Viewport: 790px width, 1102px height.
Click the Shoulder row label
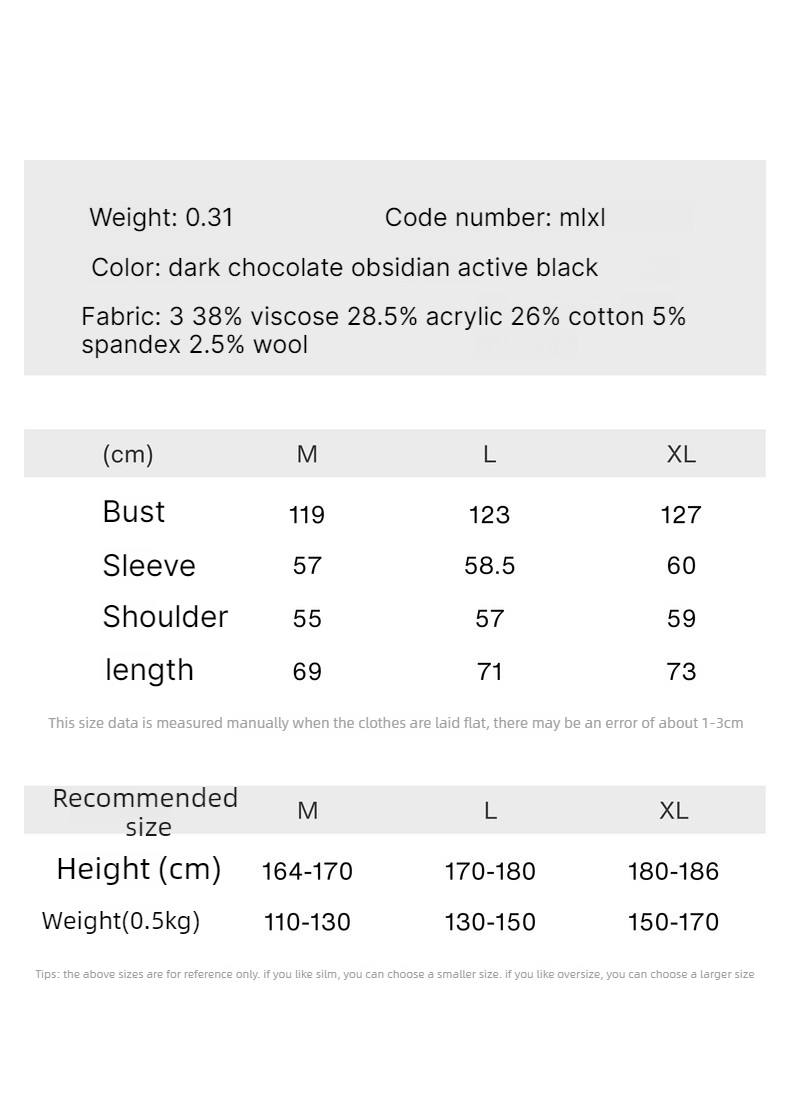[x=165, y=617]
